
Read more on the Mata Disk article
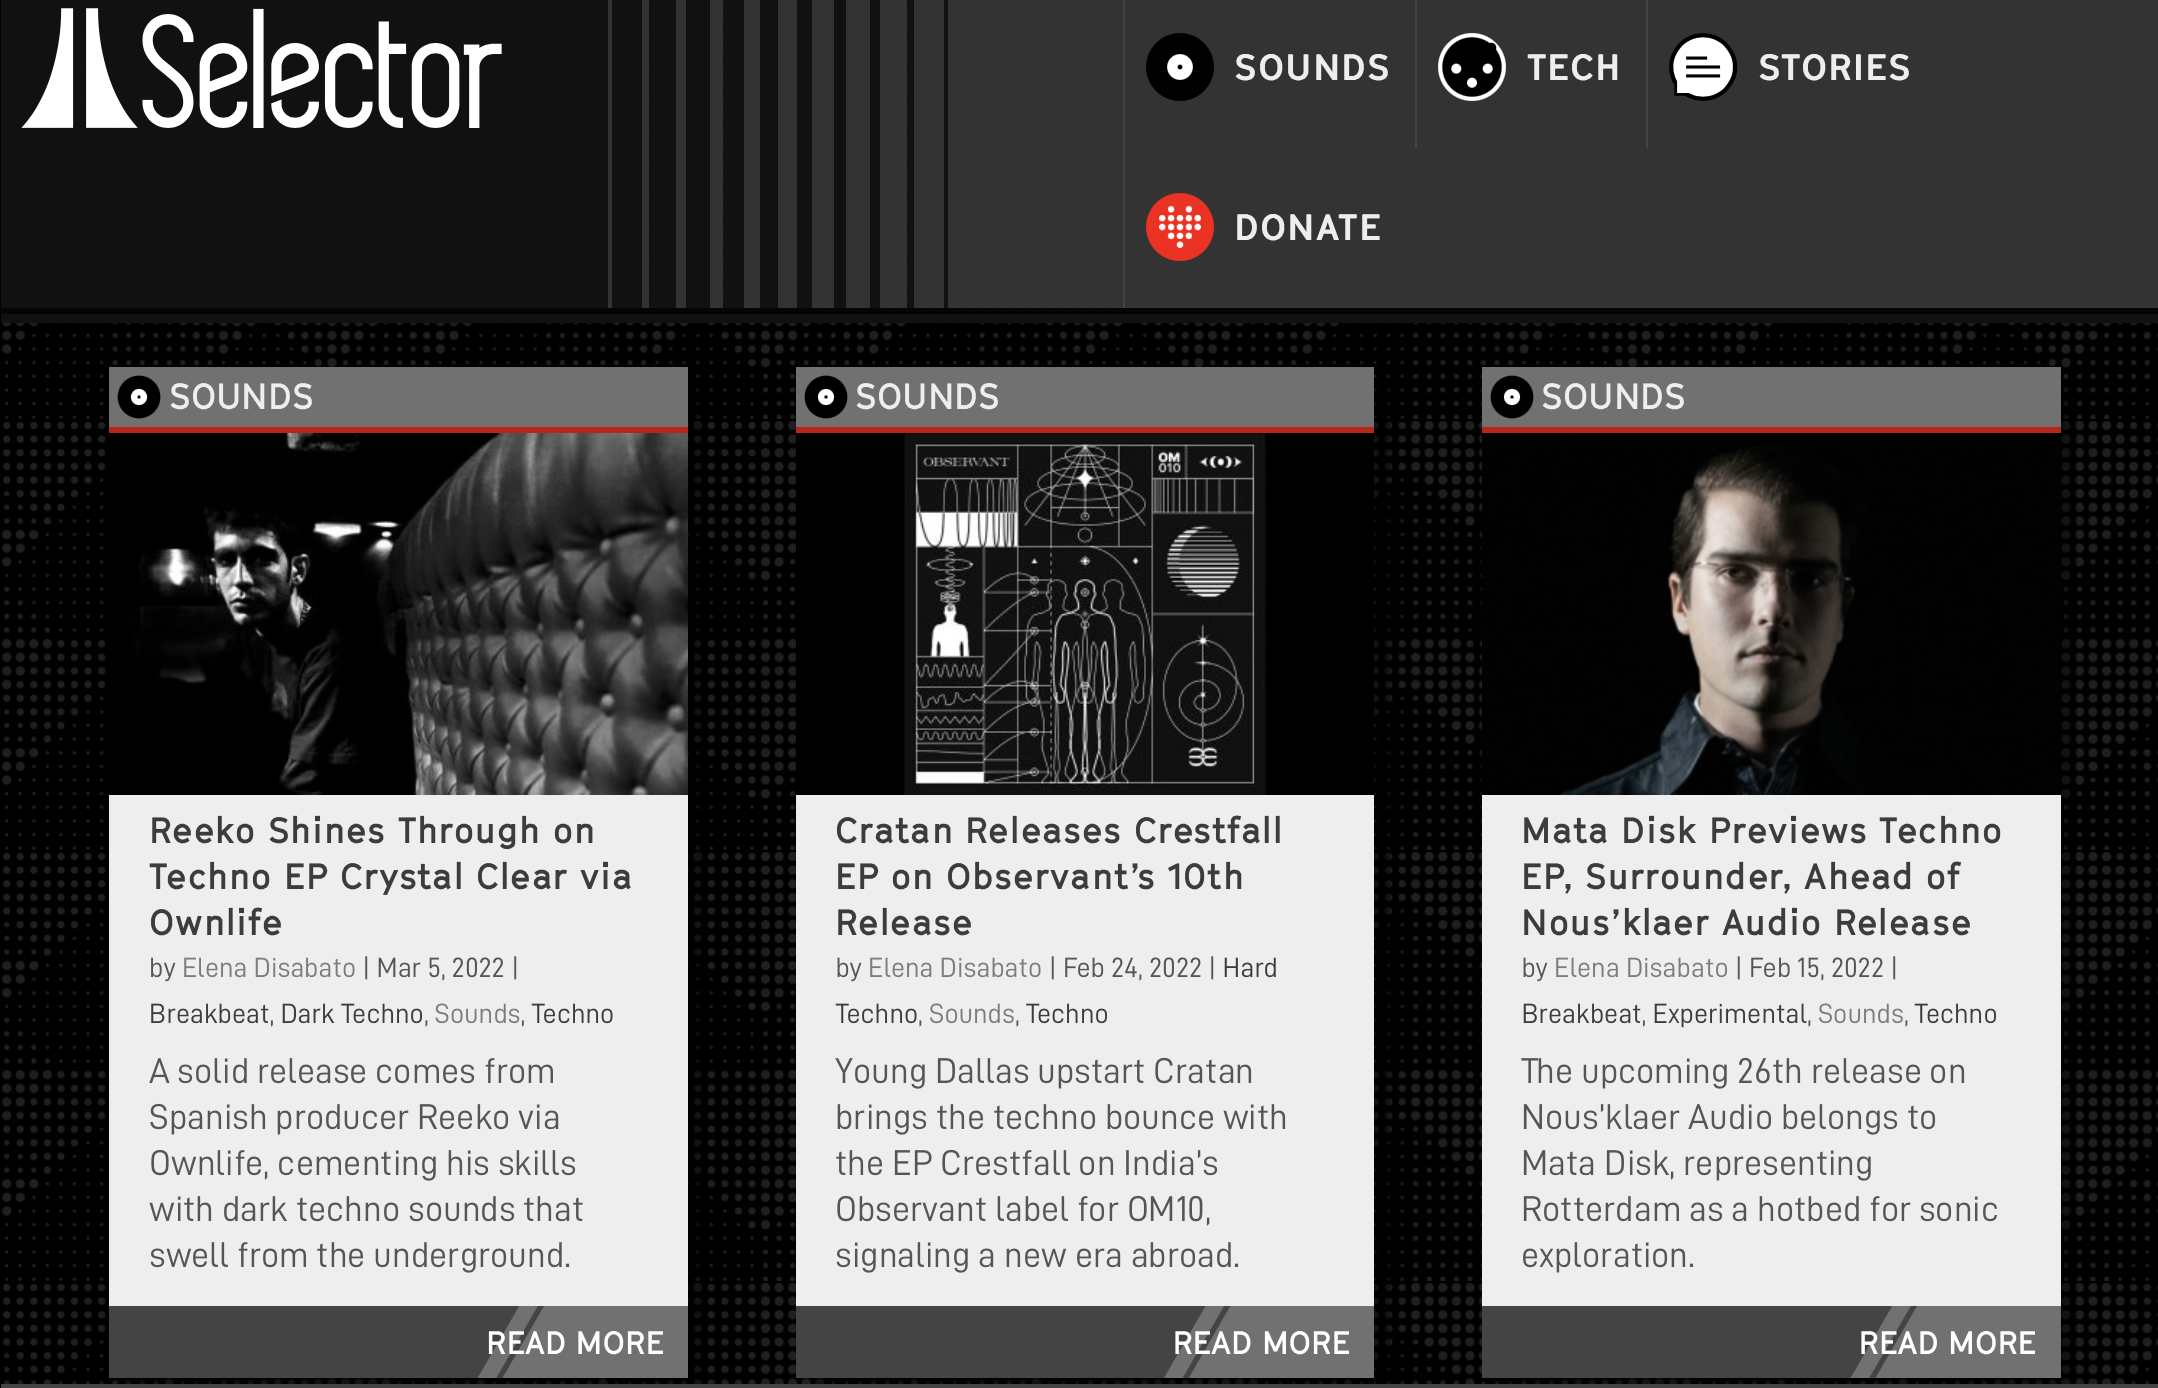1946,1343
